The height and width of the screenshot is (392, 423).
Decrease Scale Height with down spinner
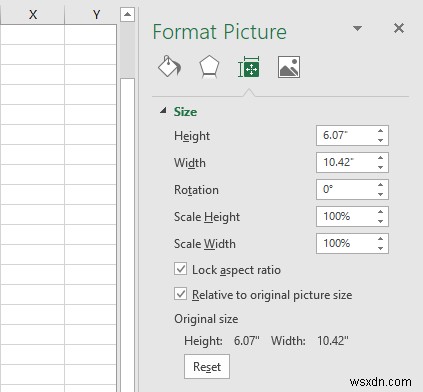[x=380, y=221]
